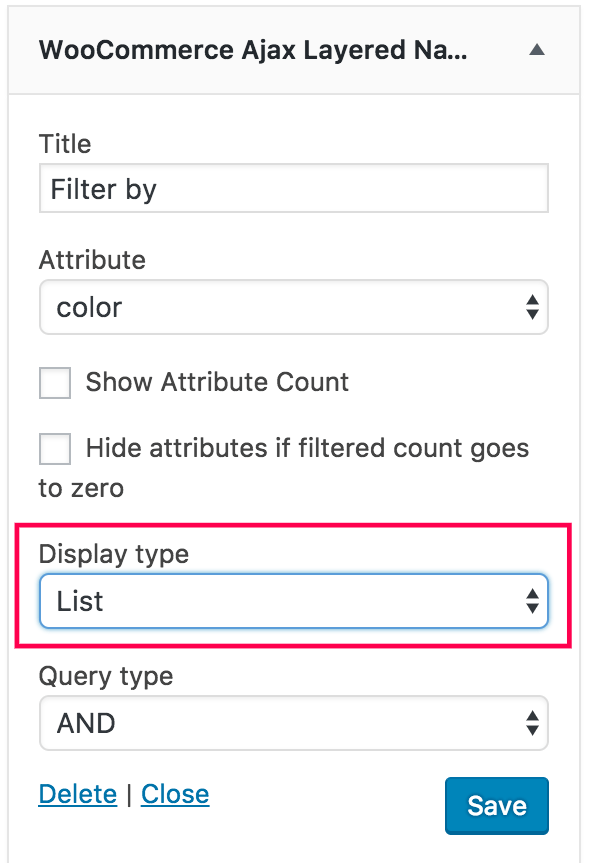Viewport: 591px width, 863px height.
Task: Save the widget settings
Action: click(497, 806)
